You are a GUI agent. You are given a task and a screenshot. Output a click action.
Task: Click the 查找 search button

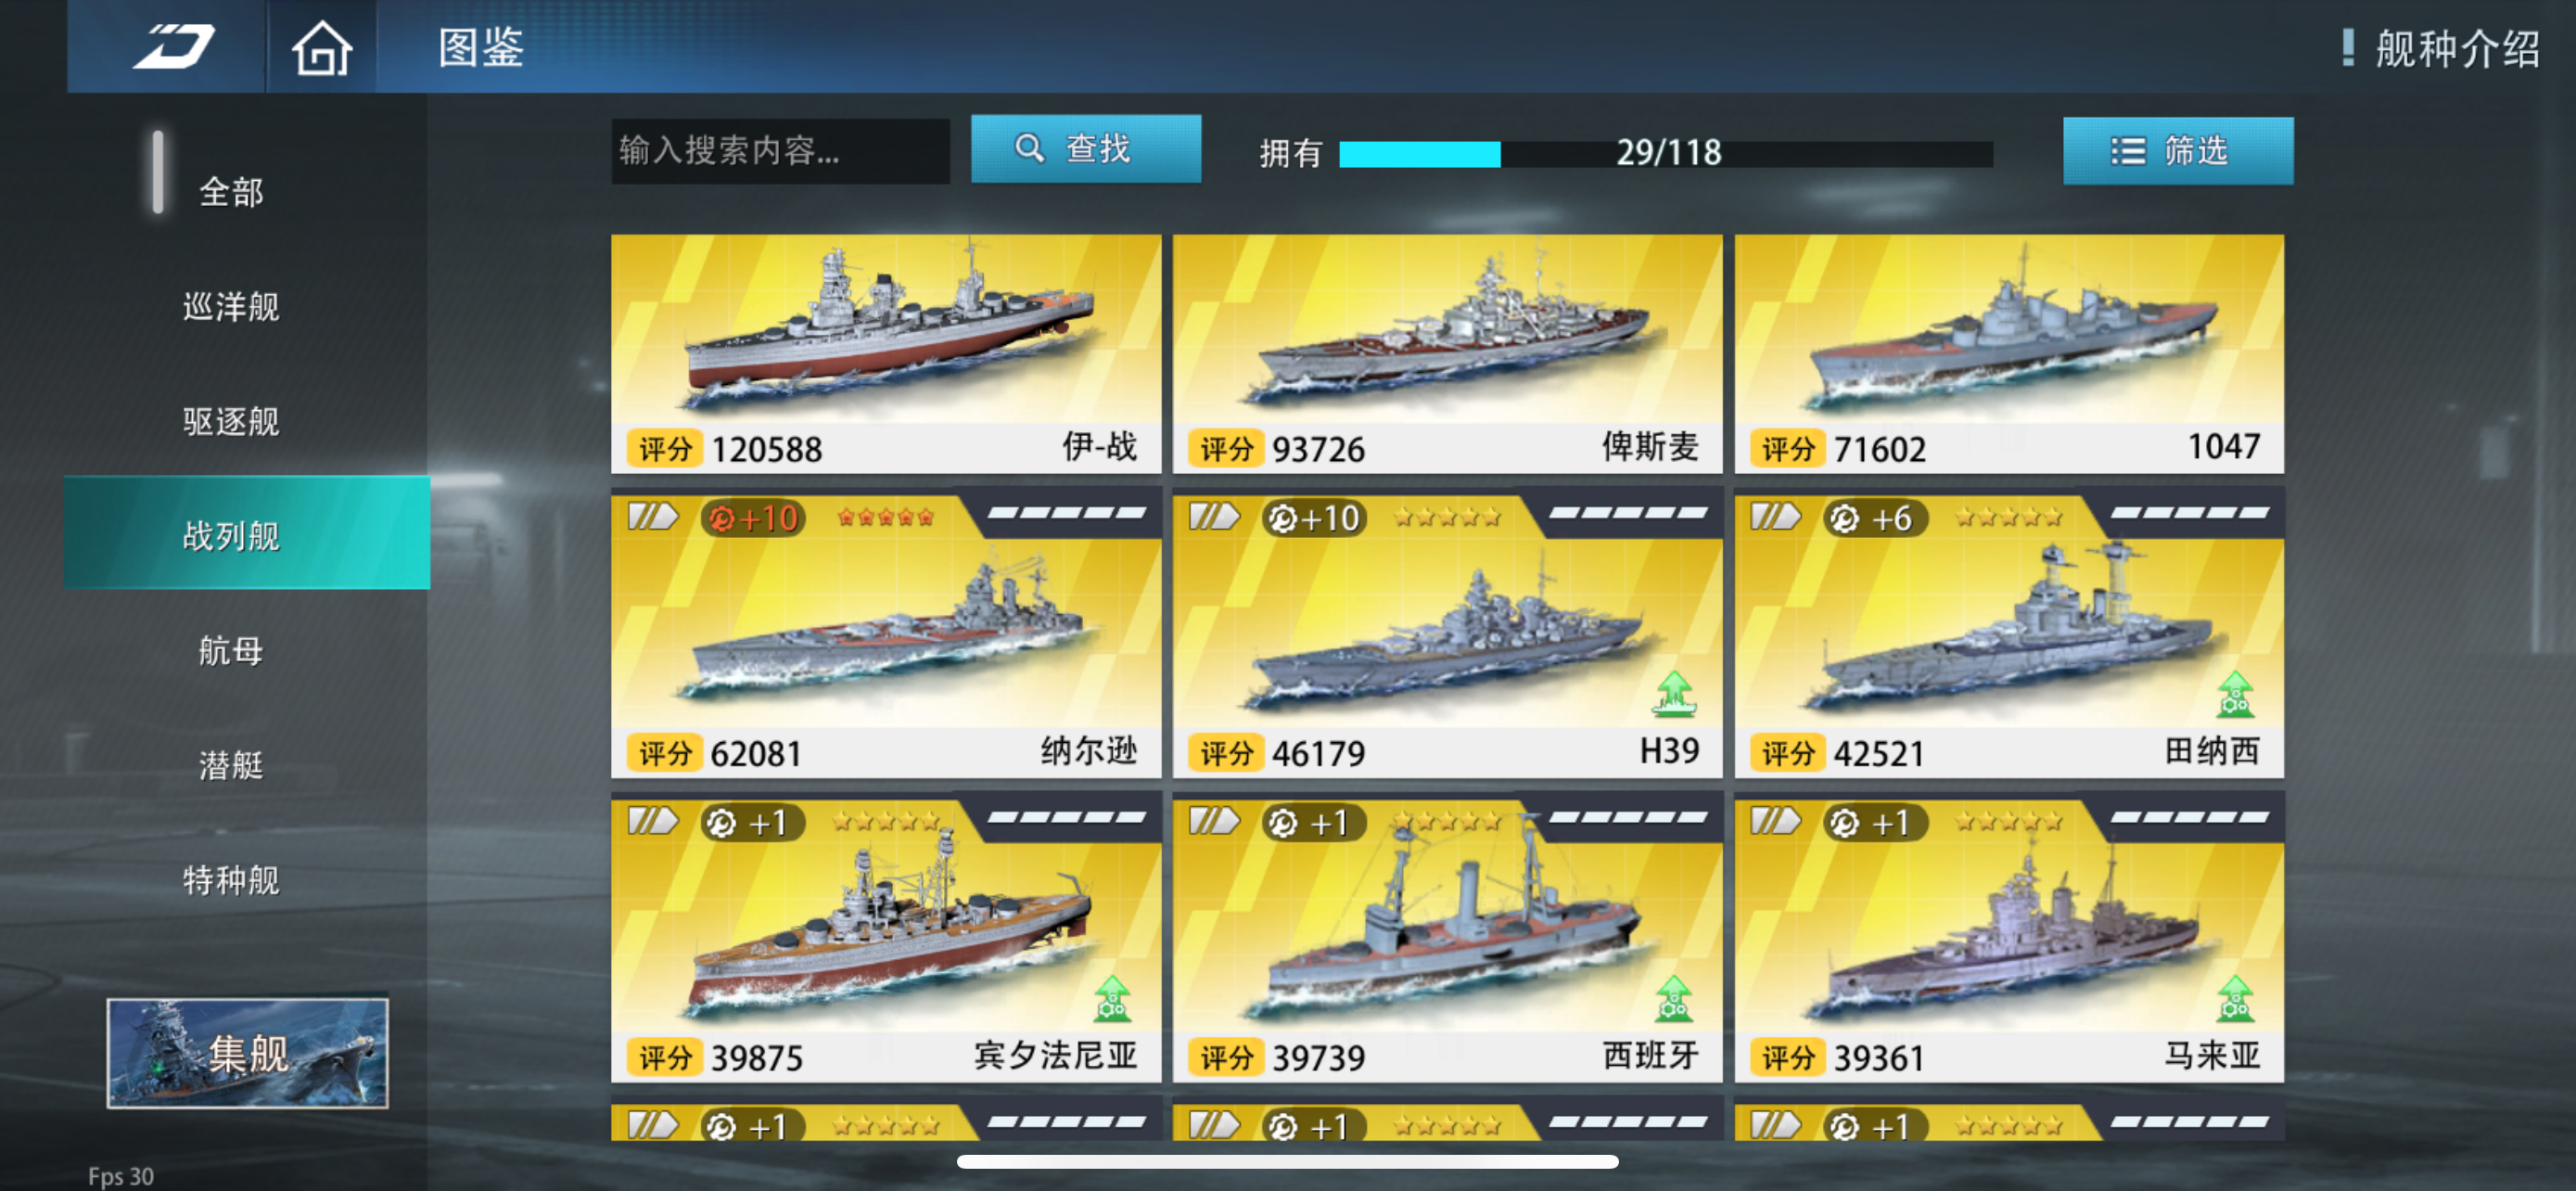tap(1086, 149)
